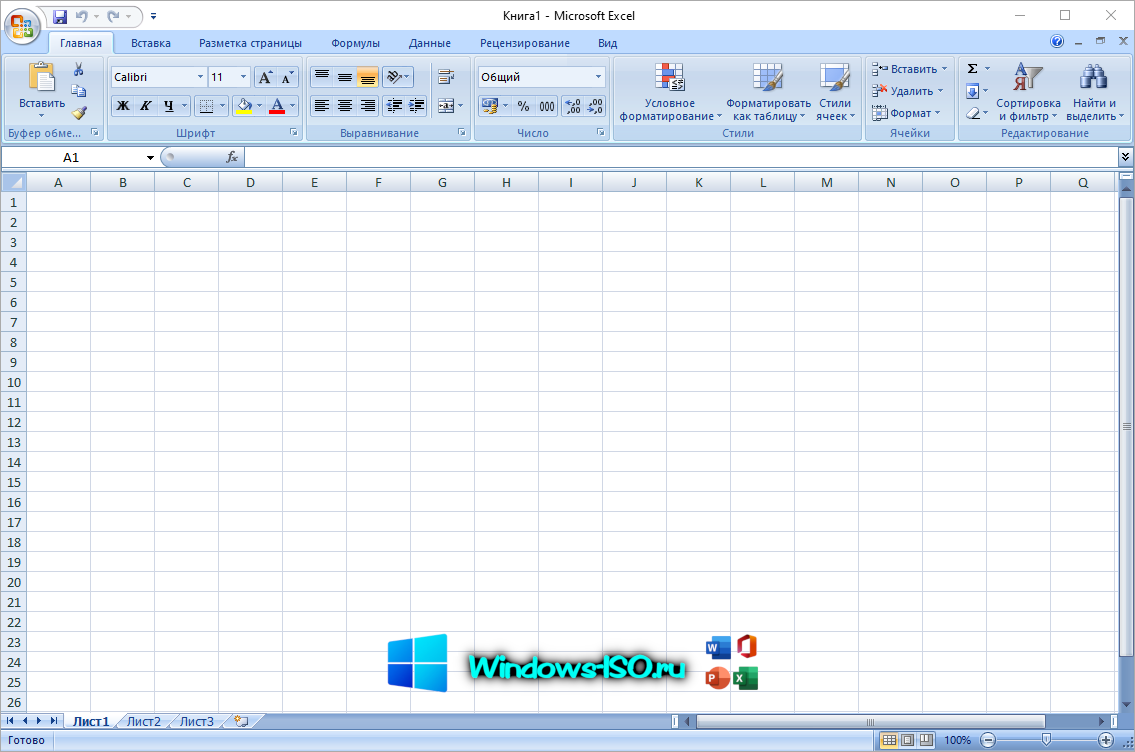Activate the Format Painter brush
Viewport: 1135px width, 752px height.
[x=79, y=113]
